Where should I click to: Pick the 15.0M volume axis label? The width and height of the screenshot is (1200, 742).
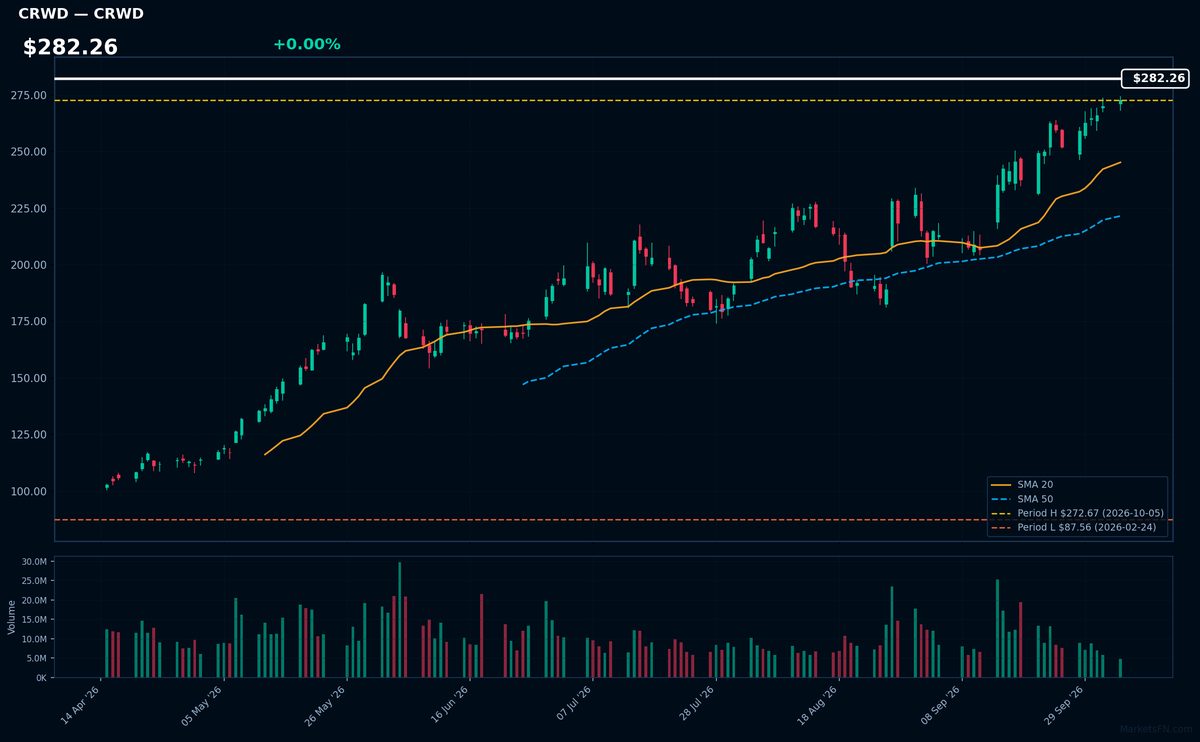33,620
